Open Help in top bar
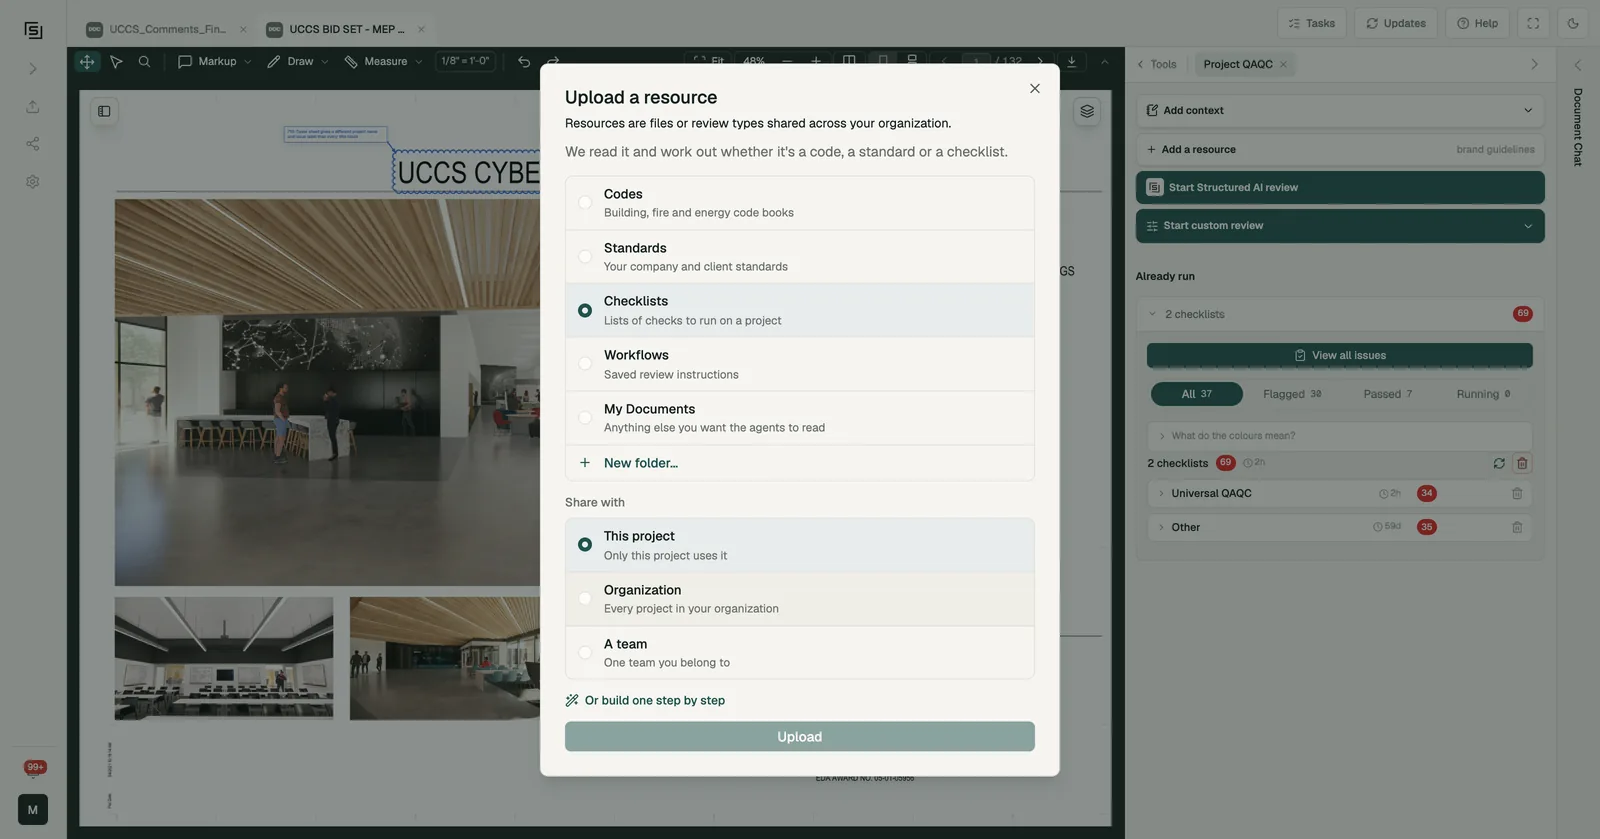 1478,23
